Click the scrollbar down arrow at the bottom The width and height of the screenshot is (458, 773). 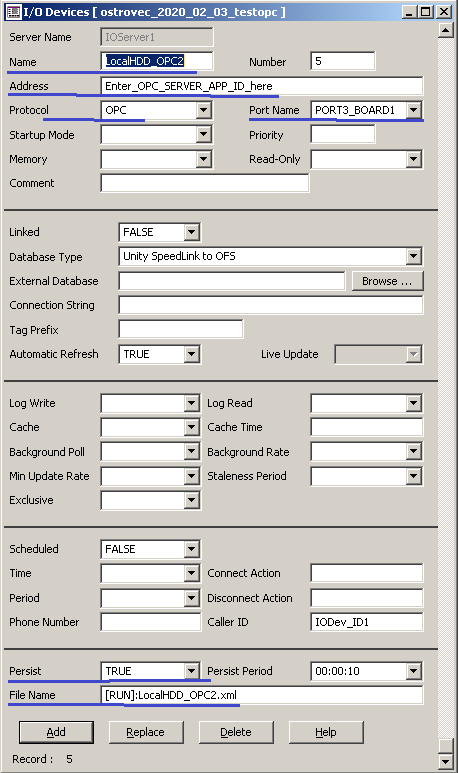(445, 761)
